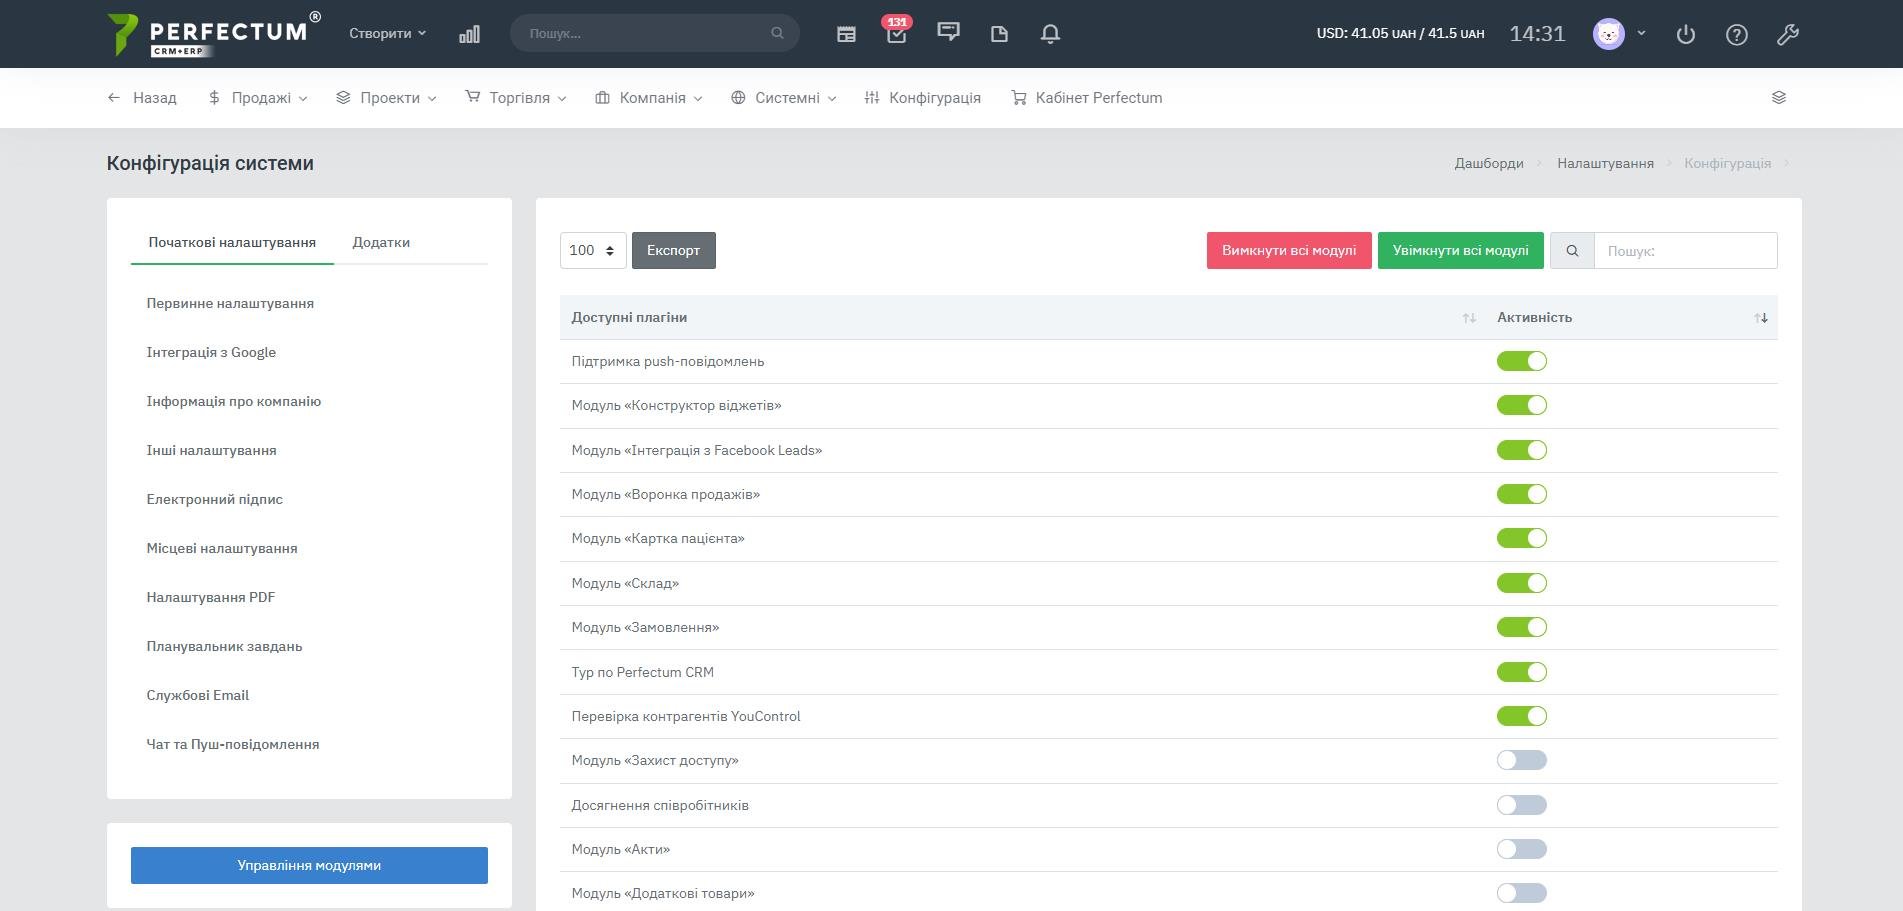Expand the Продажі menu dropdown
1903x911 pixels.
pyautogui.click(x=259, y=98)
